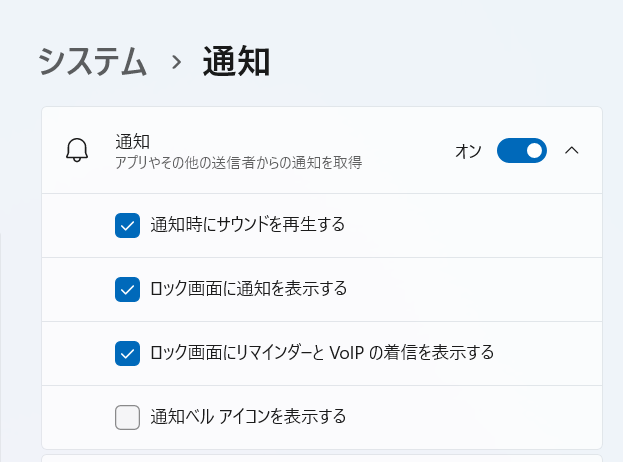Click blank area right of 通知ベル アイコン label
This screenshot has height=462, width=623.
tap(470, 417)
